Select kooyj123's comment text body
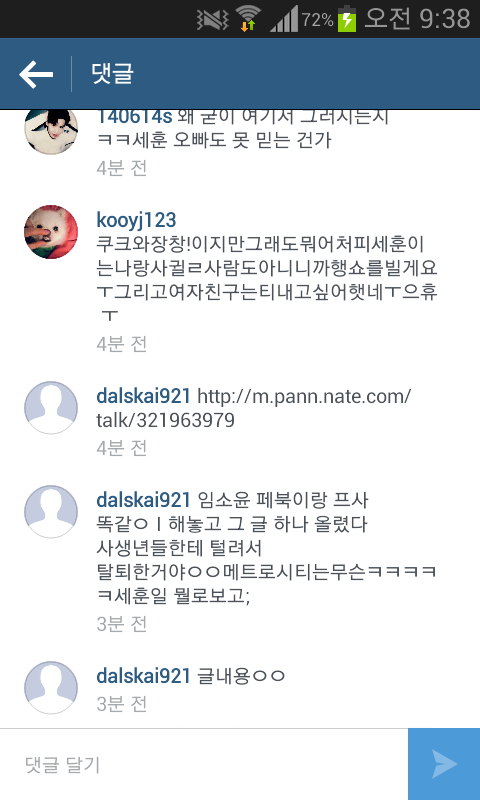This screenshot has height=800, width=480. coord(267,280)
